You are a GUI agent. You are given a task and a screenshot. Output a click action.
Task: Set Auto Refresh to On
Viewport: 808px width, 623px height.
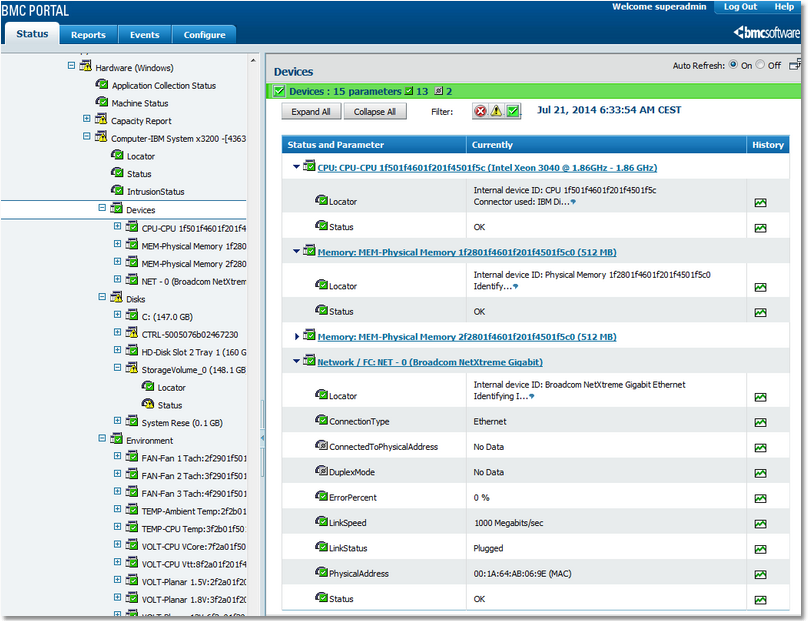click(734, 65)
